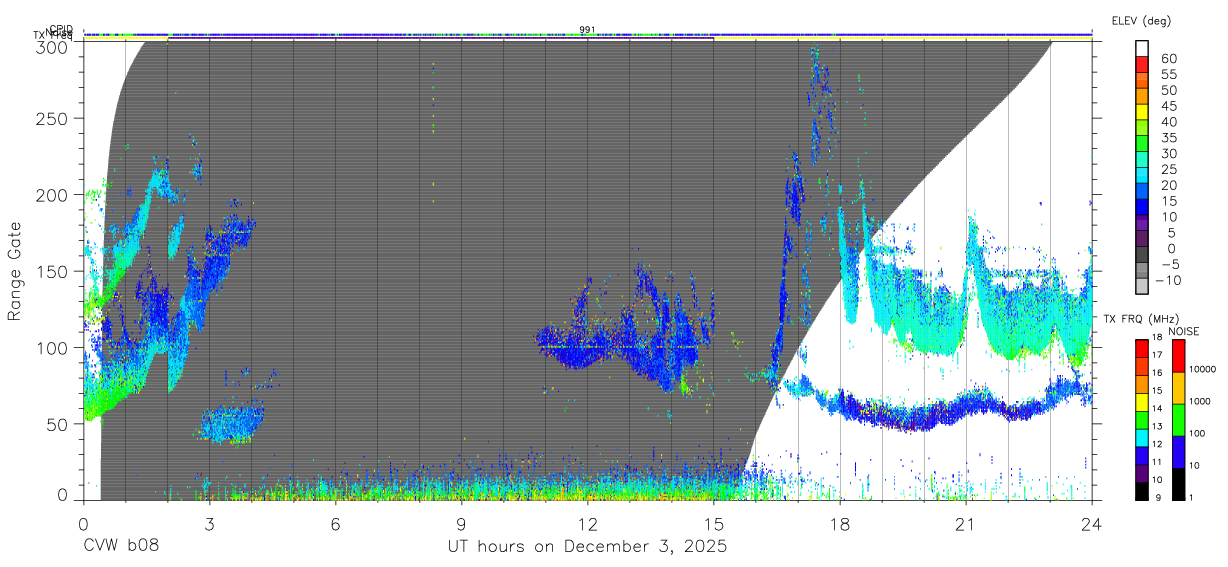The height and width of the screenshot is (567, 1228).
Task: Click the ELEV legend label 25
Action: point(1168,169)
